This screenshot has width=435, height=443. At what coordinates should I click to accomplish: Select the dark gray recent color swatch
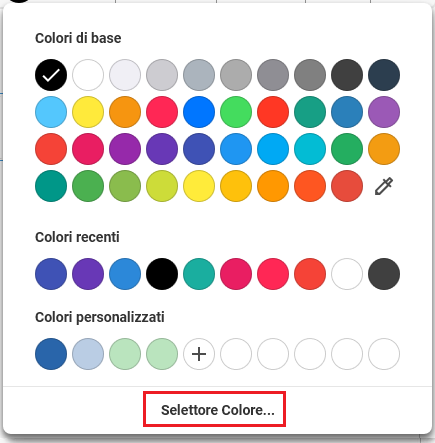click(384, 274)
